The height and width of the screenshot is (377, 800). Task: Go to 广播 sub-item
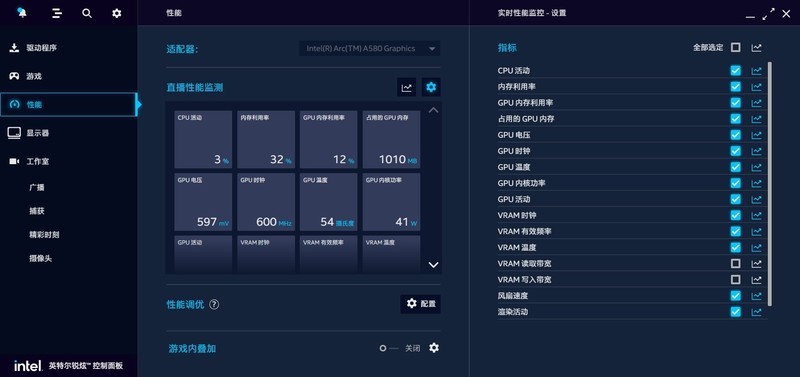[37, 187]
